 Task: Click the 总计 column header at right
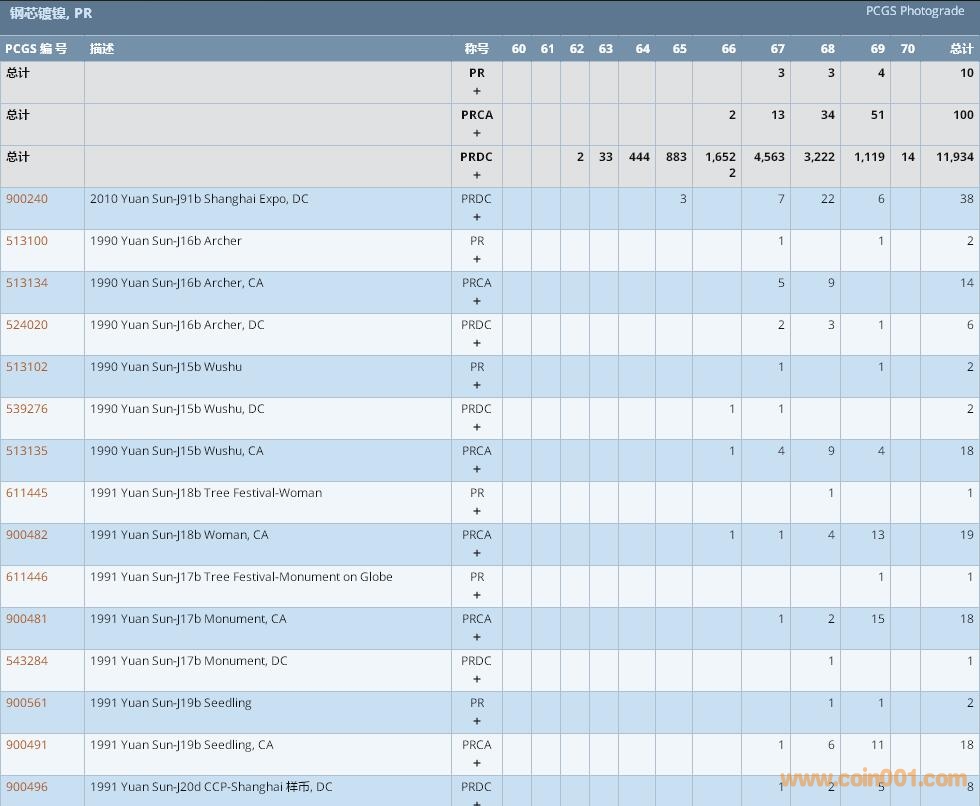click(961, 49)
